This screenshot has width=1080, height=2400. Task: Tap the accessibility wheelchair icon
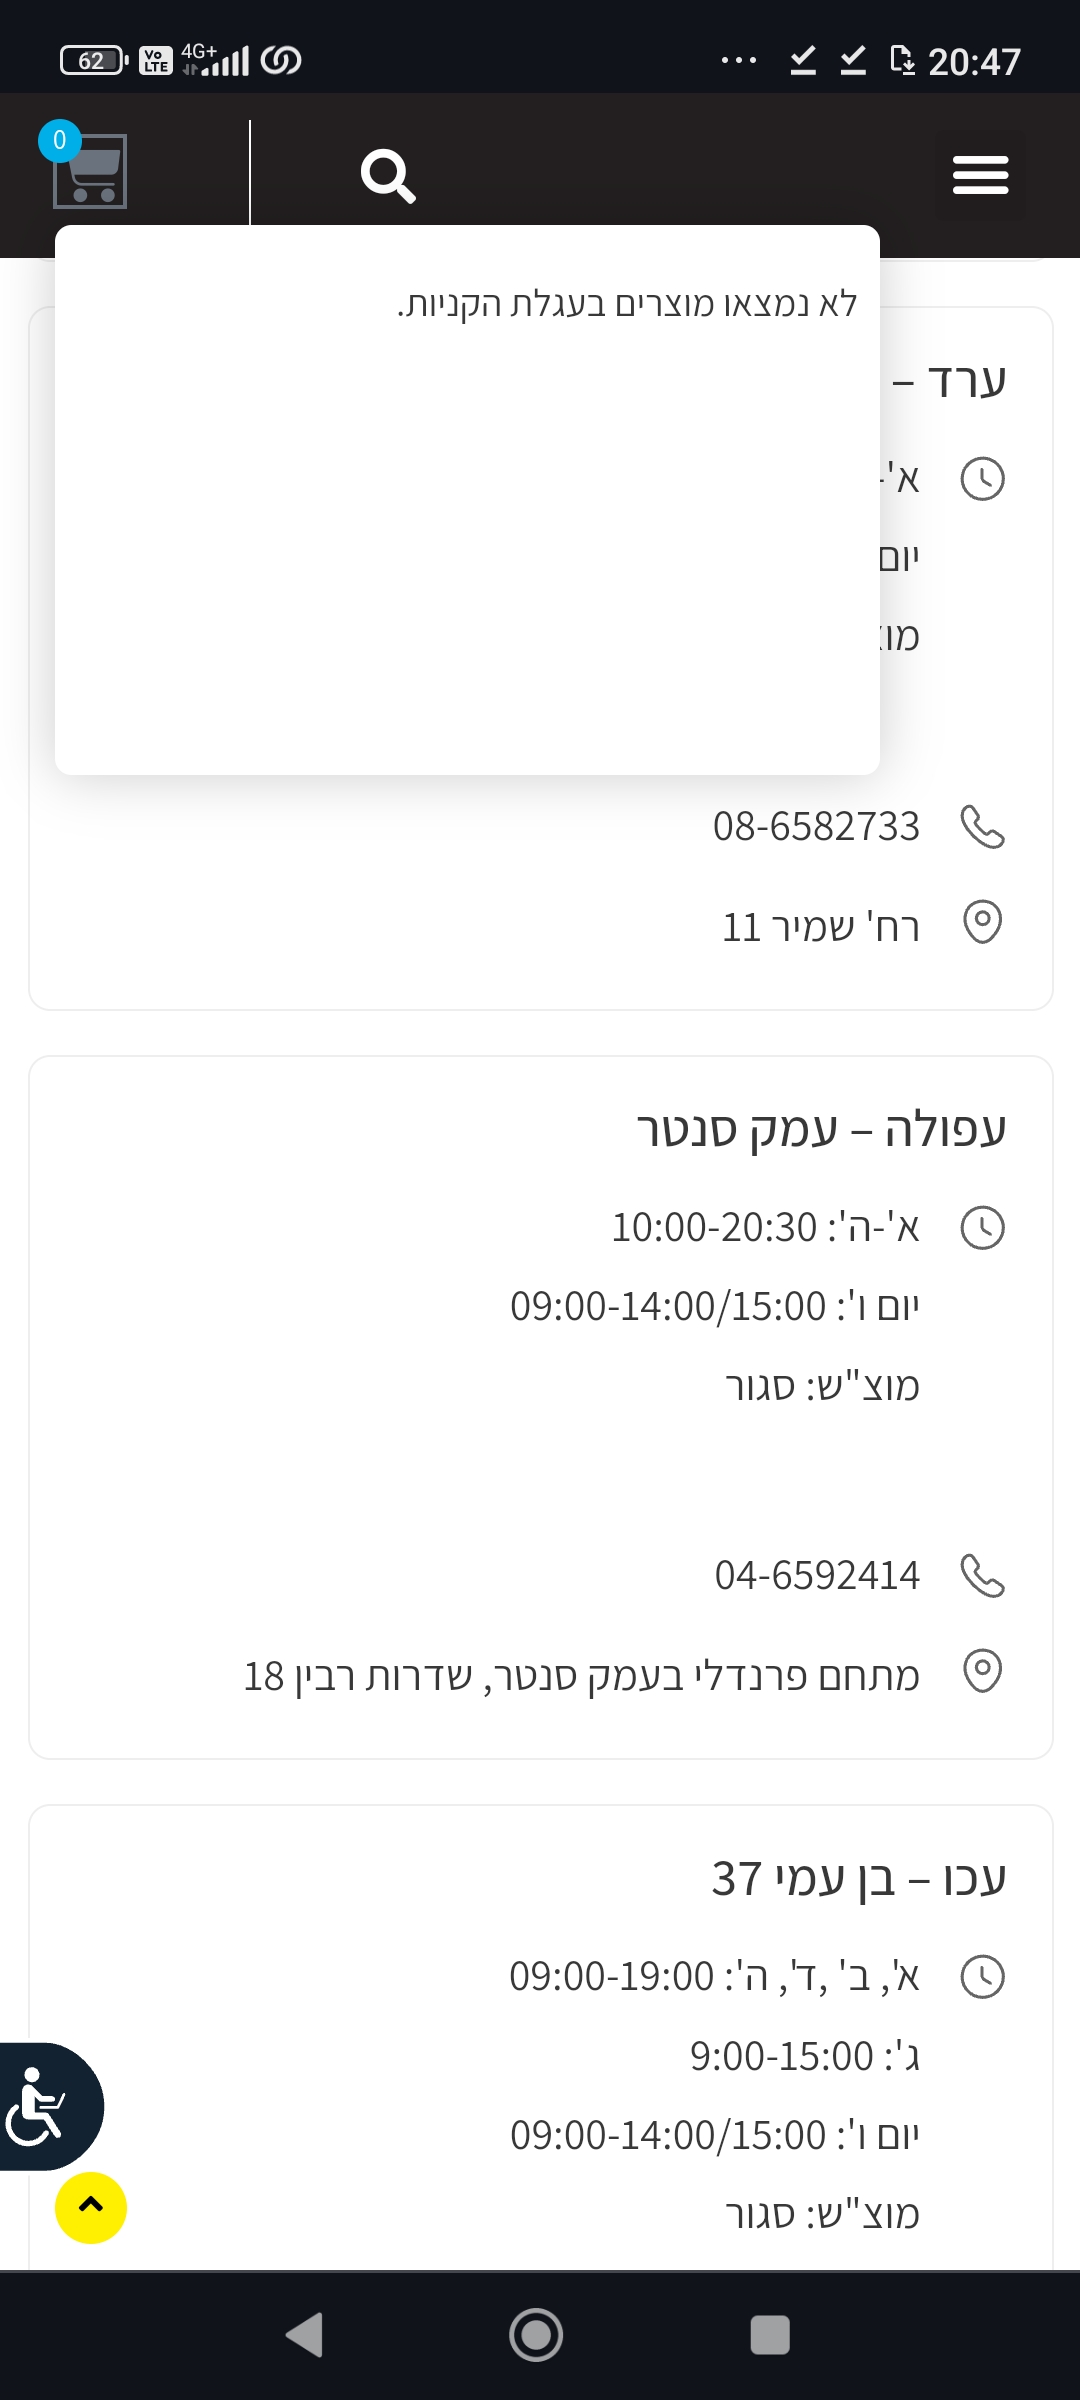point(40,2106)
